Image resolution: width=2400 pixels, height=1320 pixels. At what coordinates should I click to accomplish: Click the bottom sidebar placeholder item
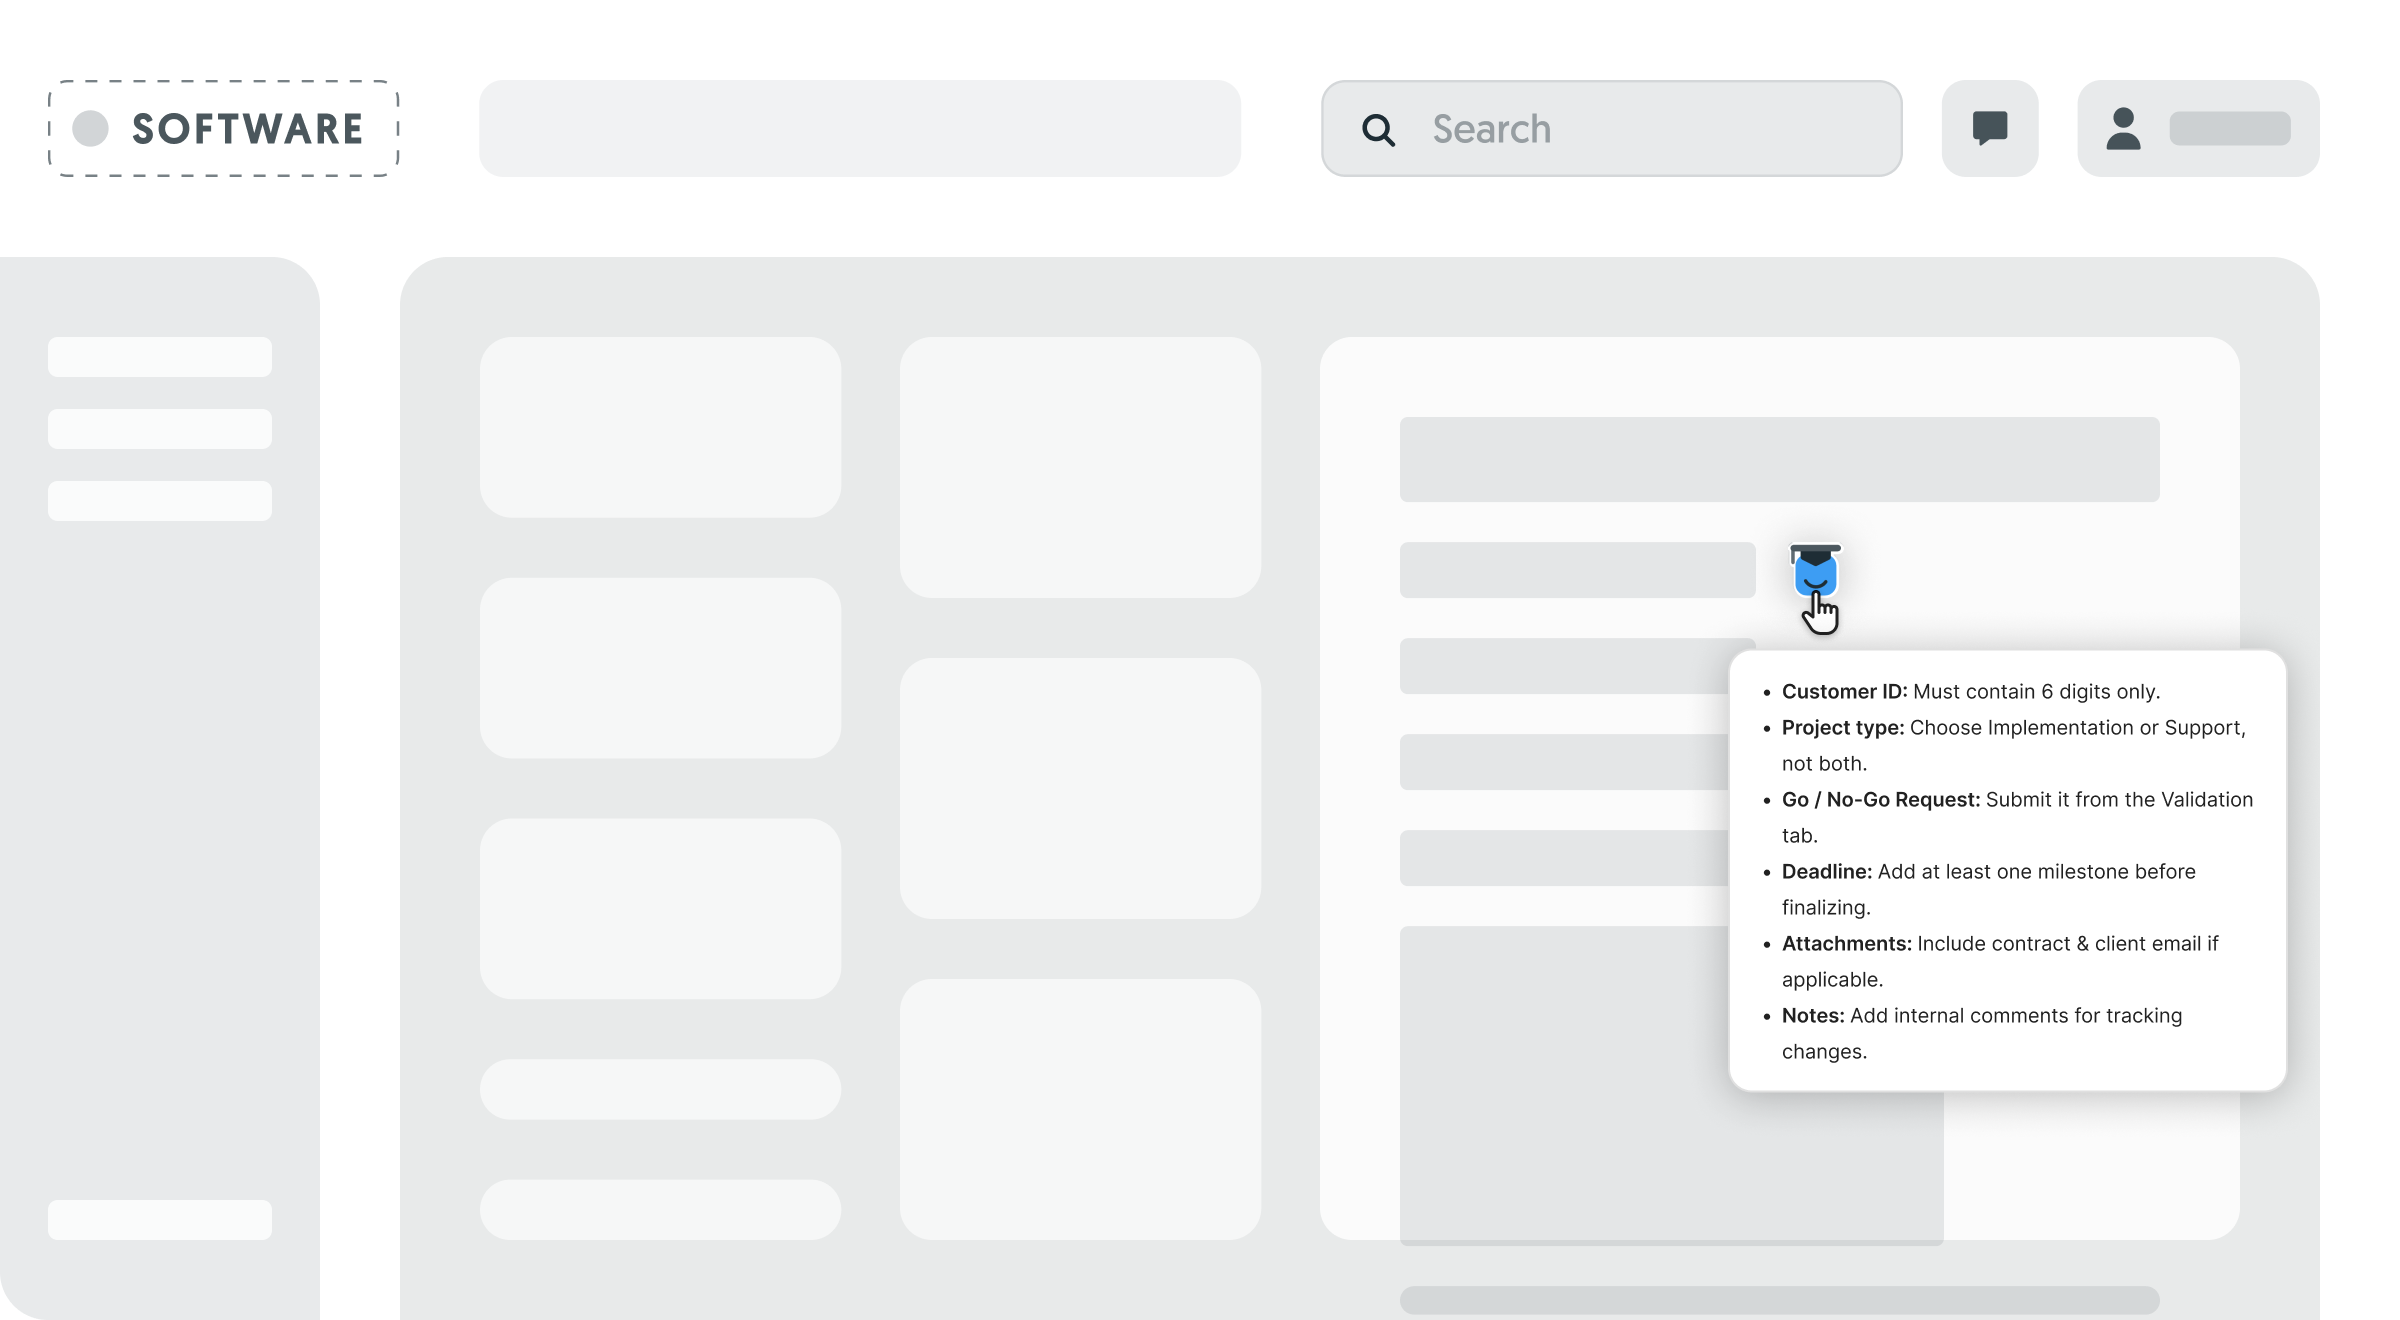(x=160, y=1219)
